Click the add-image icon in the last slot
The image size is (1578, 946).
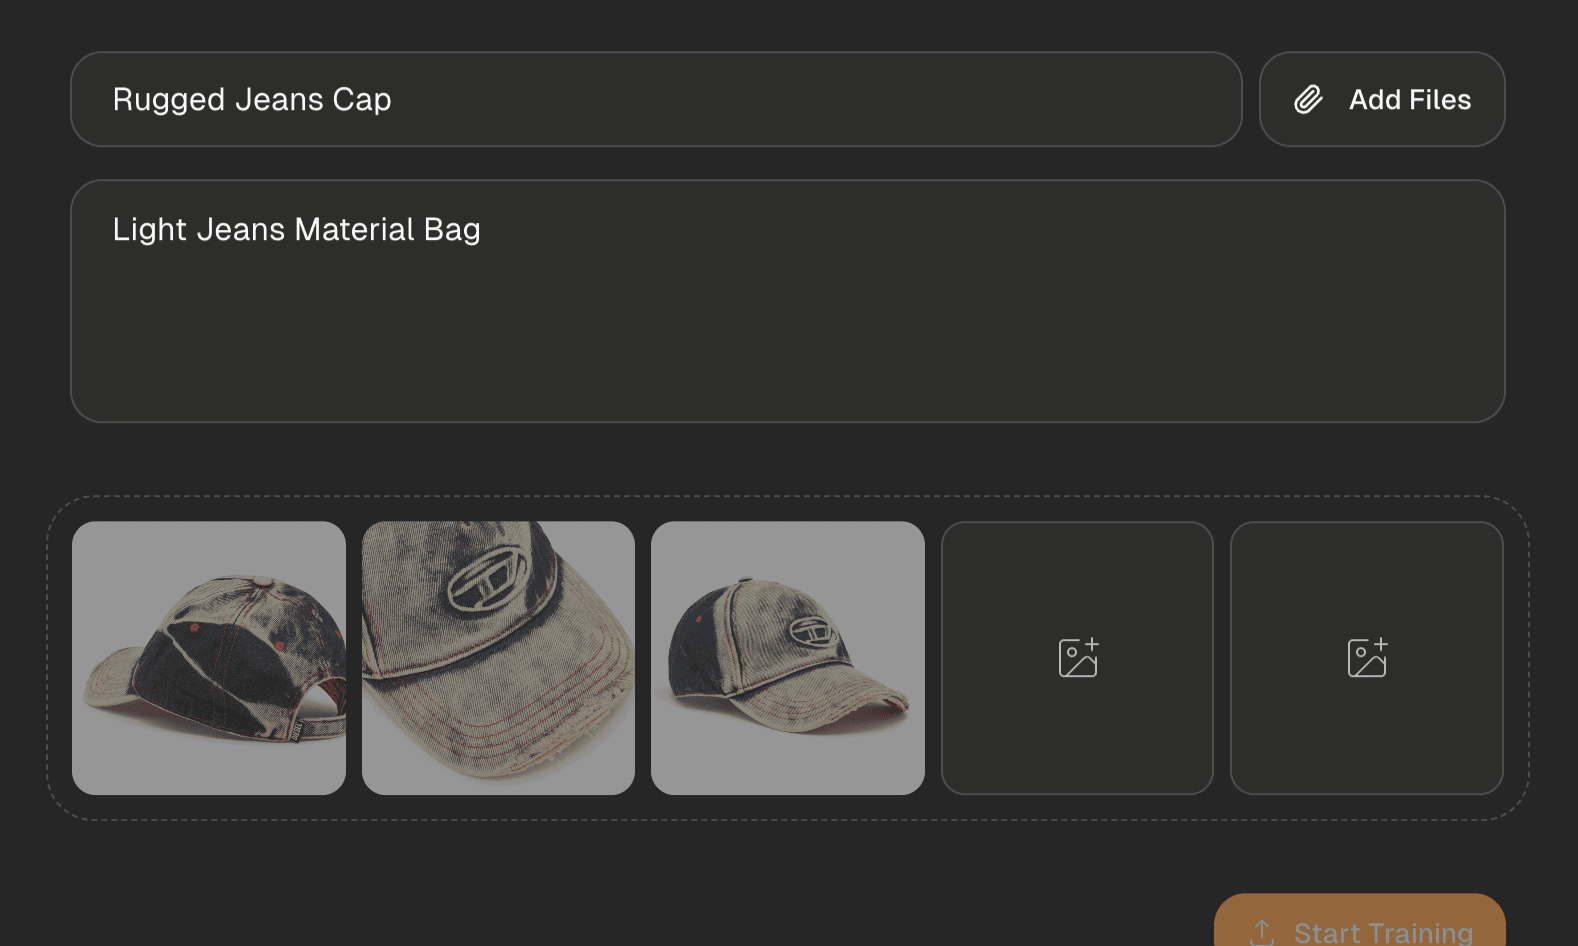click(1367, 658)
